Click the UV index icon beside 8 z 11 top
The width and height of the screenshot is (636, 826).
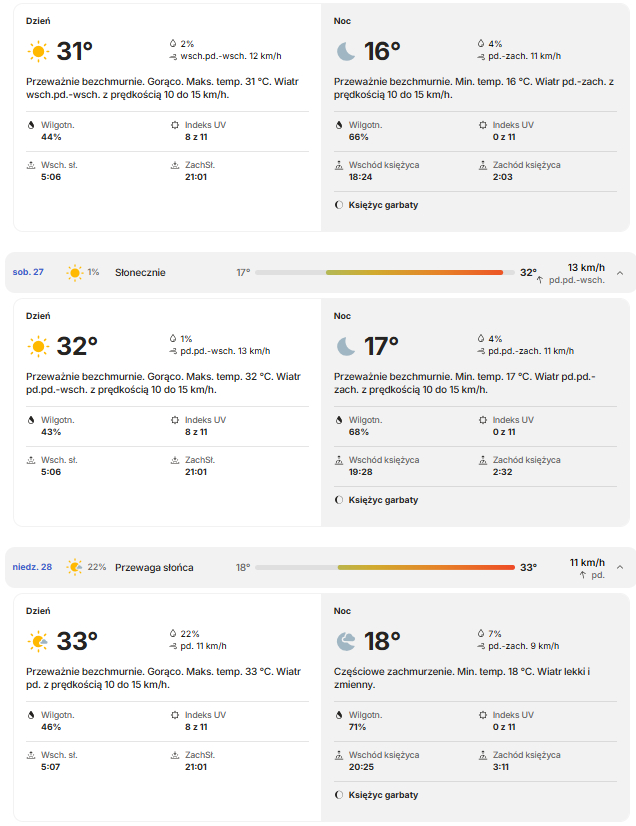pos(175,125)
